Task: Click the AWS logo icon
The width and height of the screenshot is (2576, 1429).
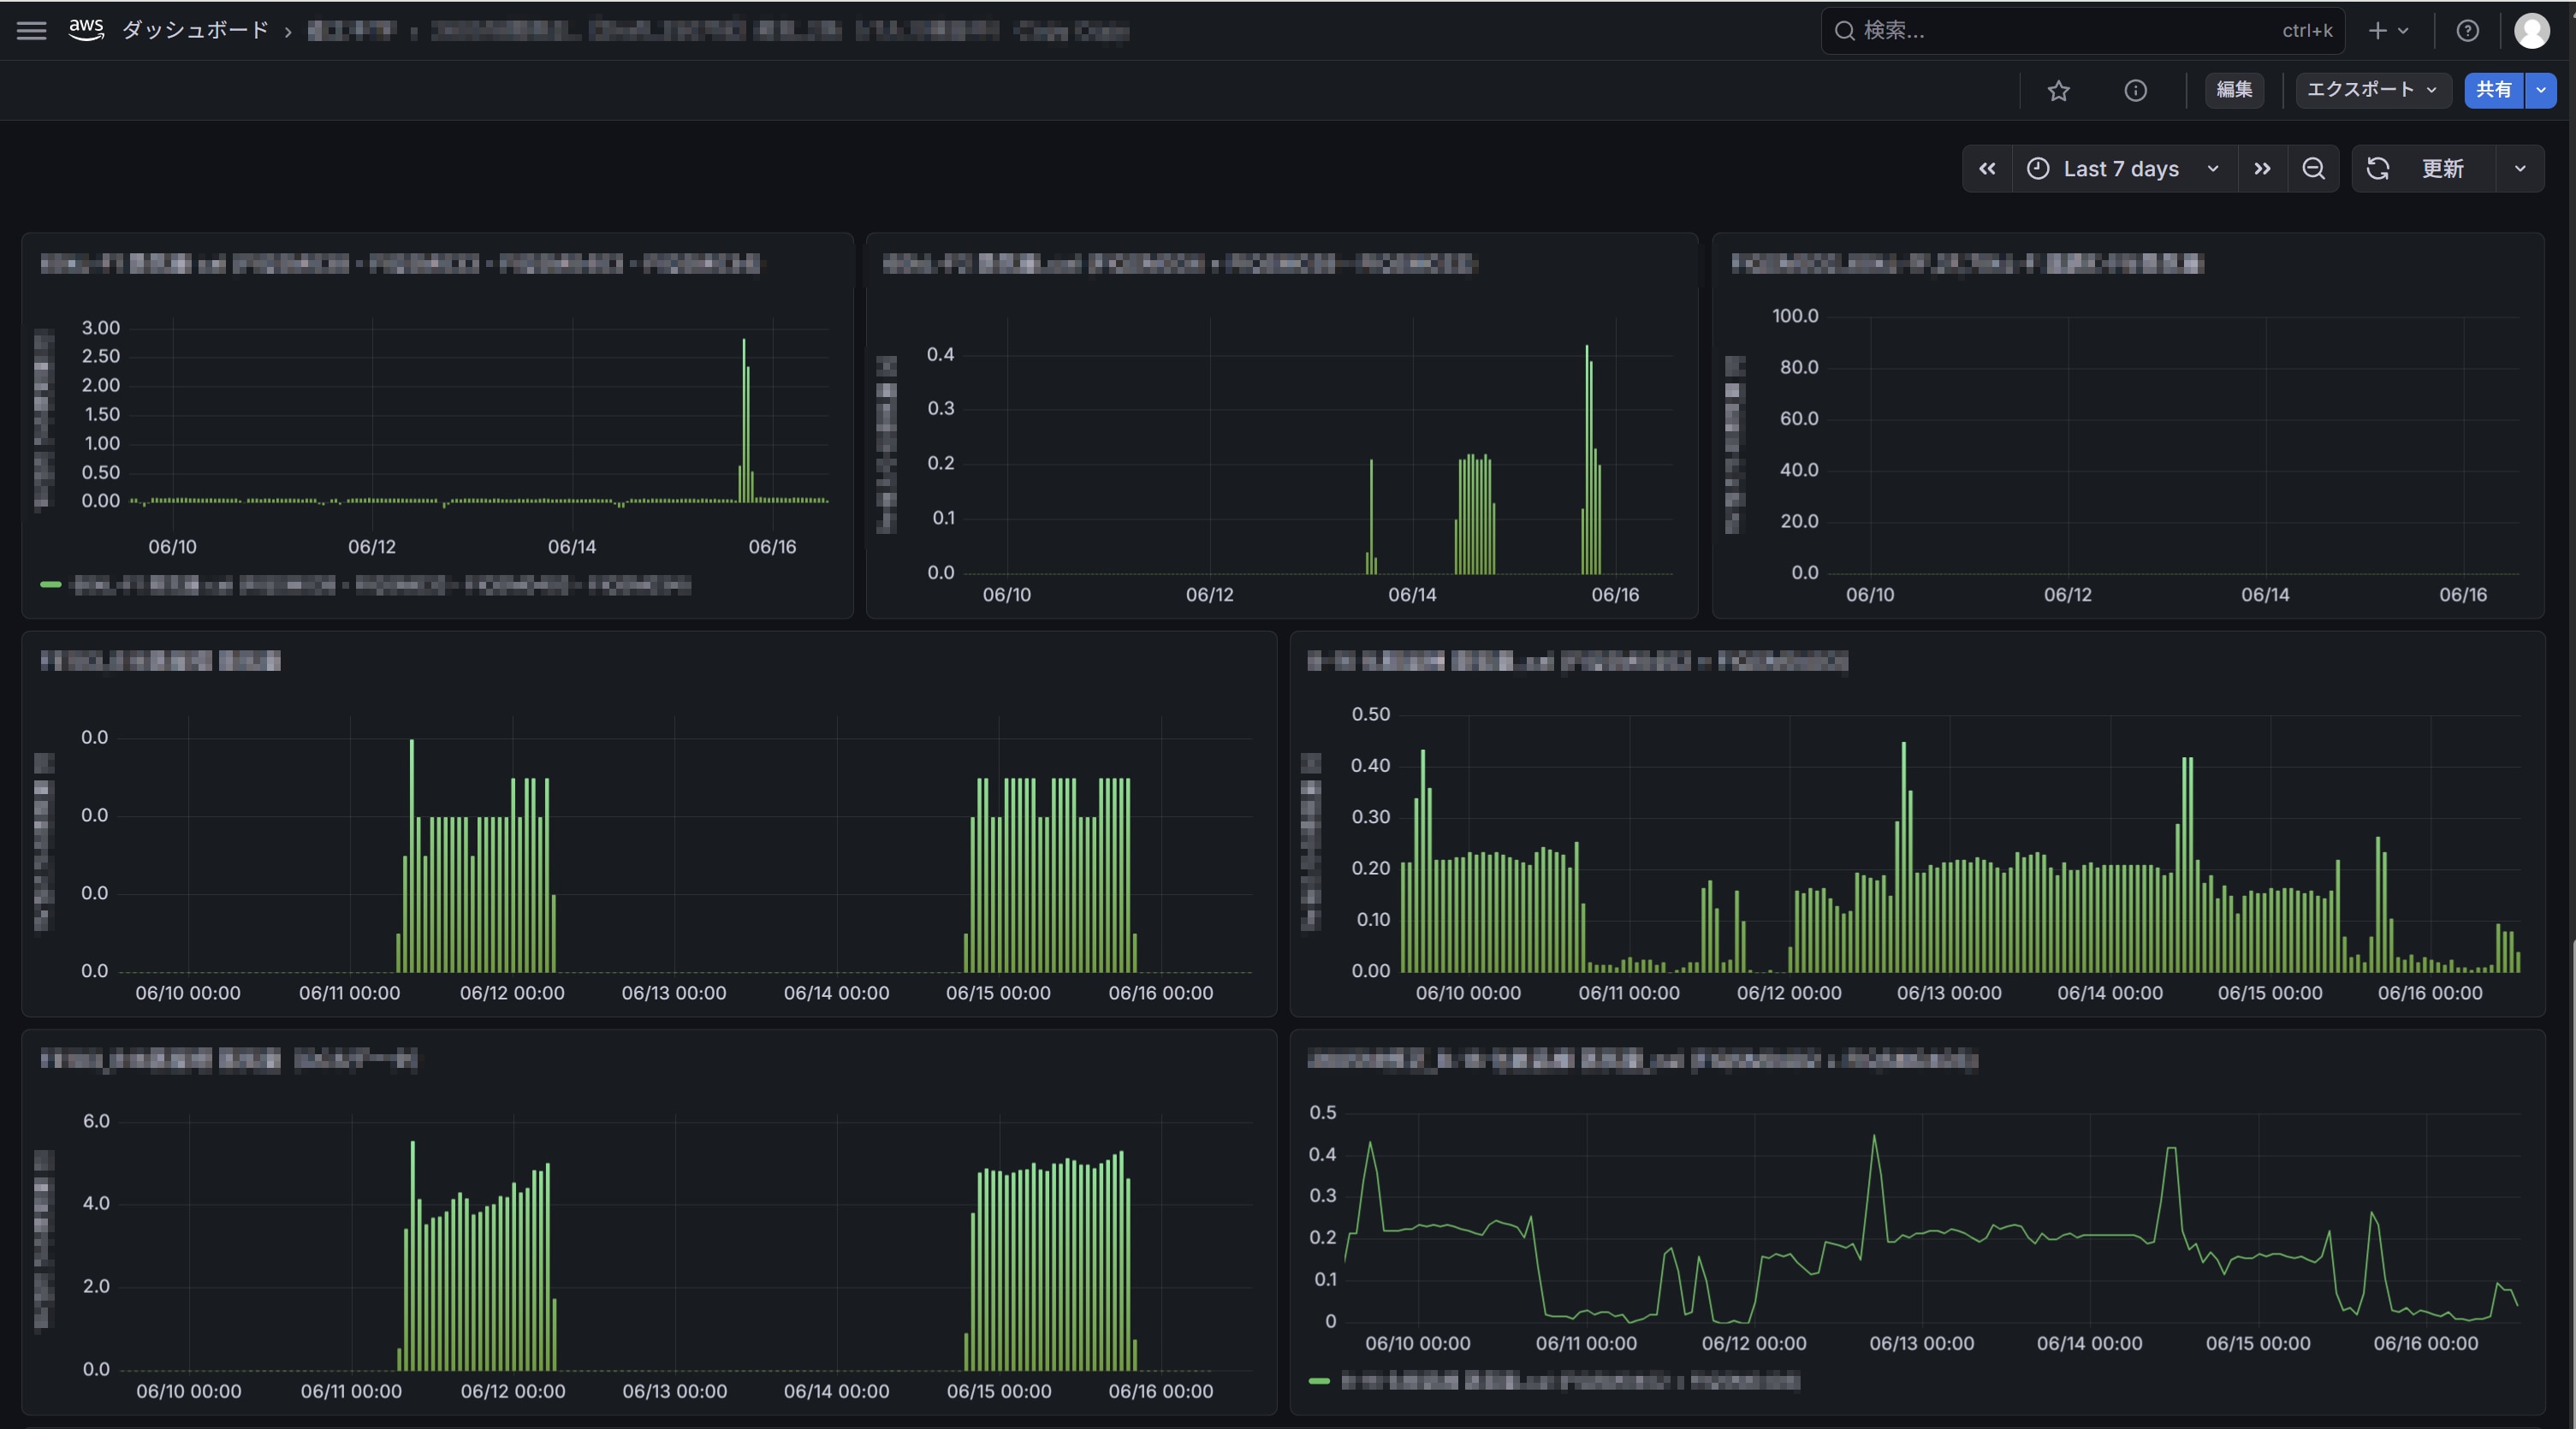Action: click(x=86, y=30)
